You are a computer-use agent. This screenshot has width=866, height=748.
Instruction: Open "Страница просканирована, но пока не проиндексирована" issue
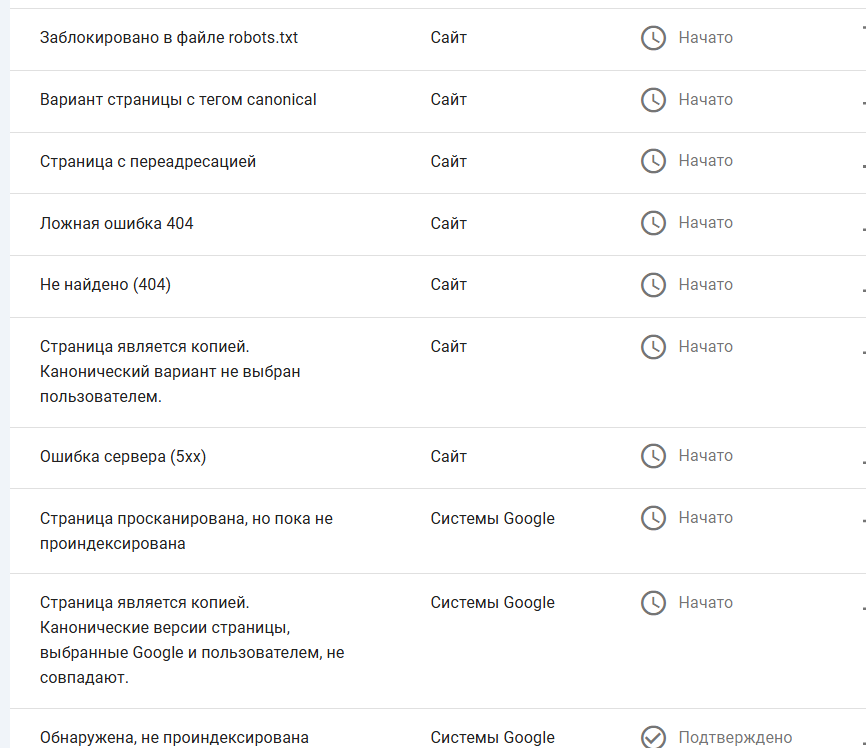(x=186, y=531)
